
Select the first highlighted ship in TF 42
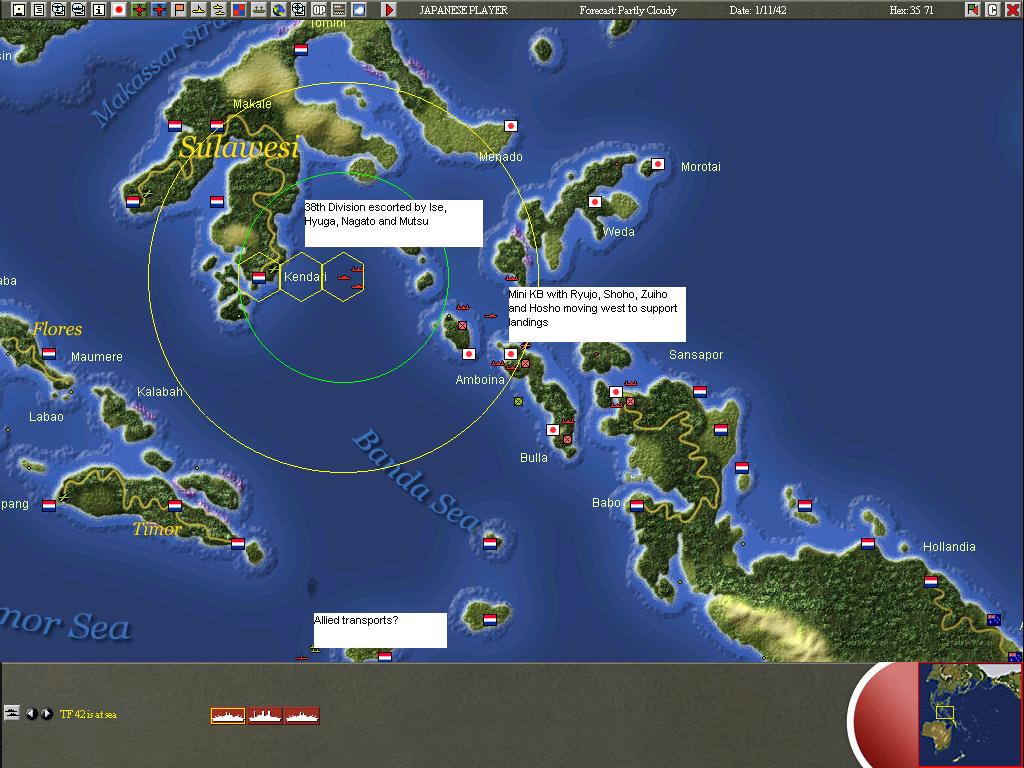click(228, 716)
